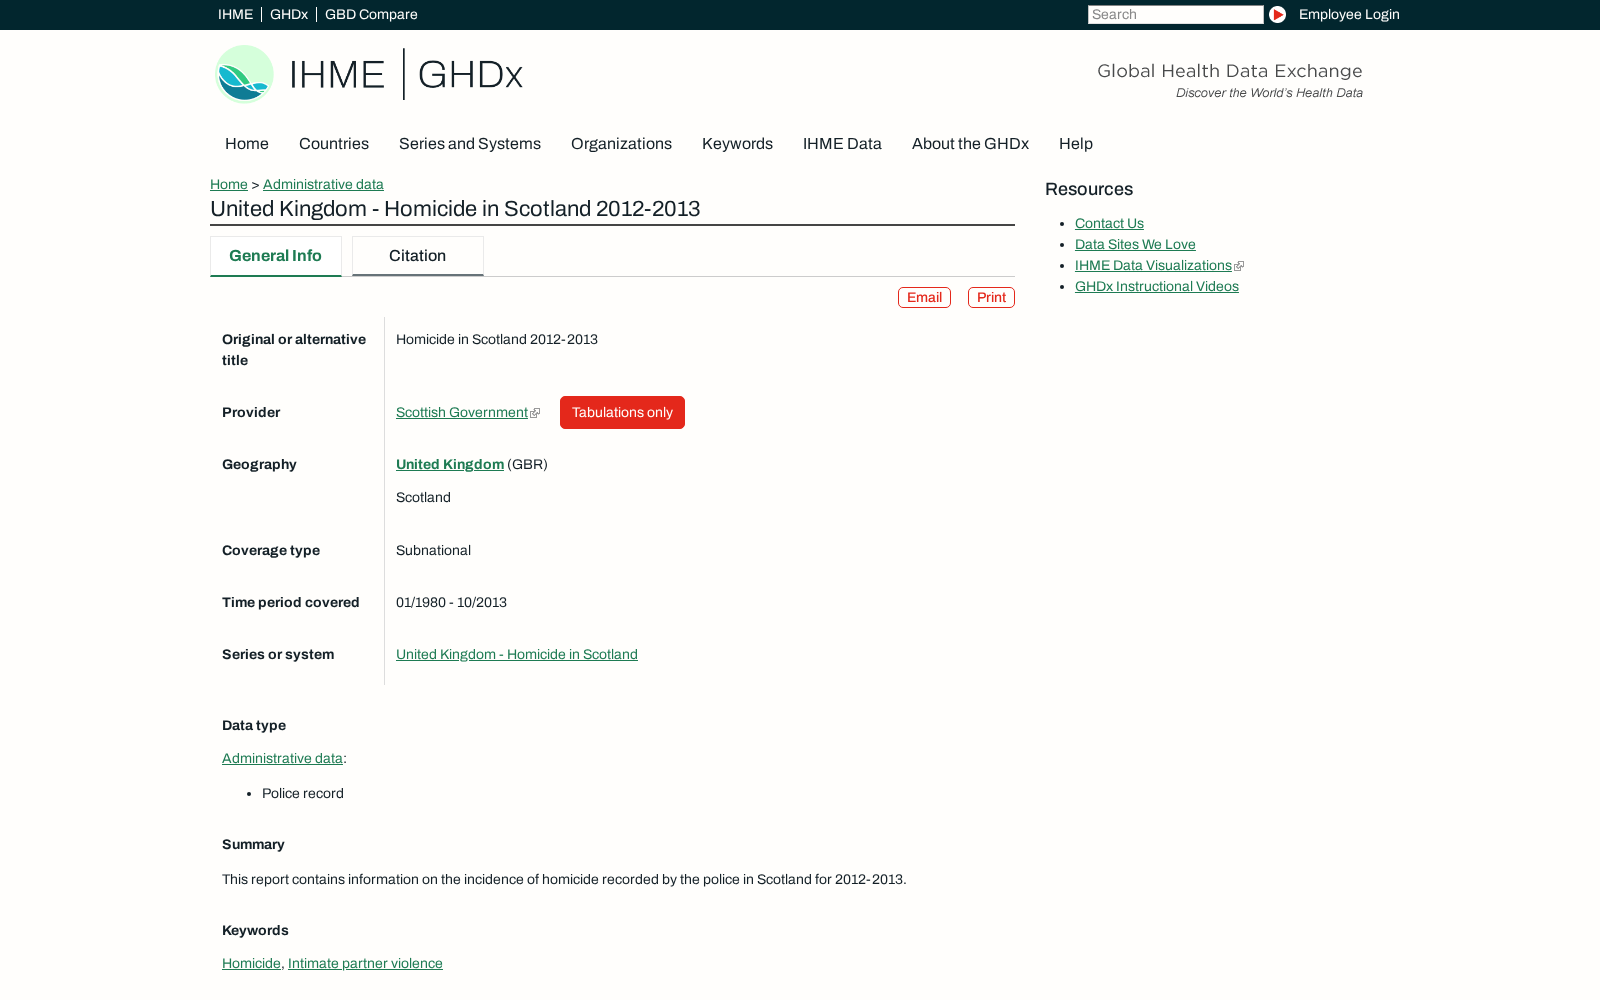
Task: Open the Home menu item
Action: point(247,144)
